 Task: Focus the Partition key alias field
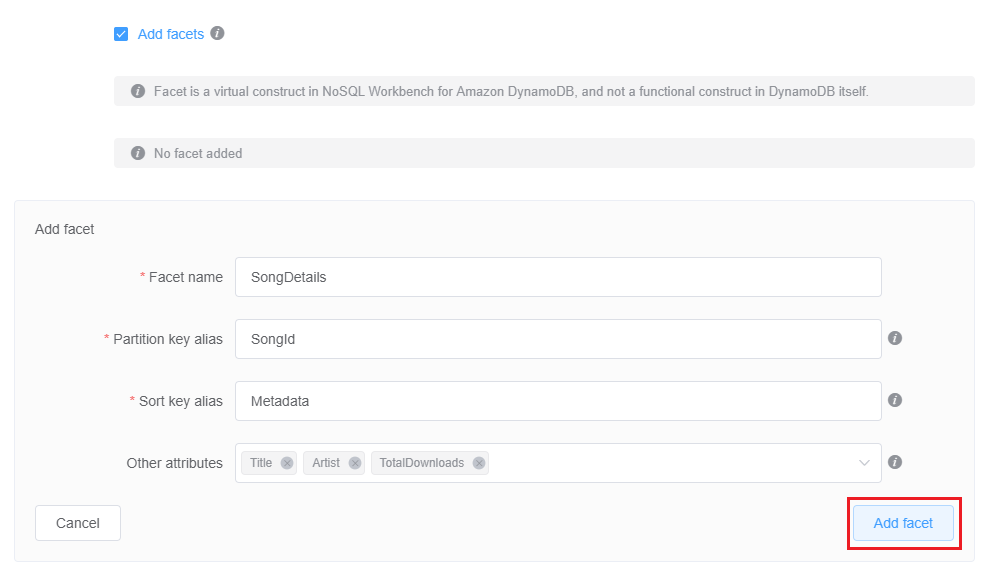click(x=557, y=339)
